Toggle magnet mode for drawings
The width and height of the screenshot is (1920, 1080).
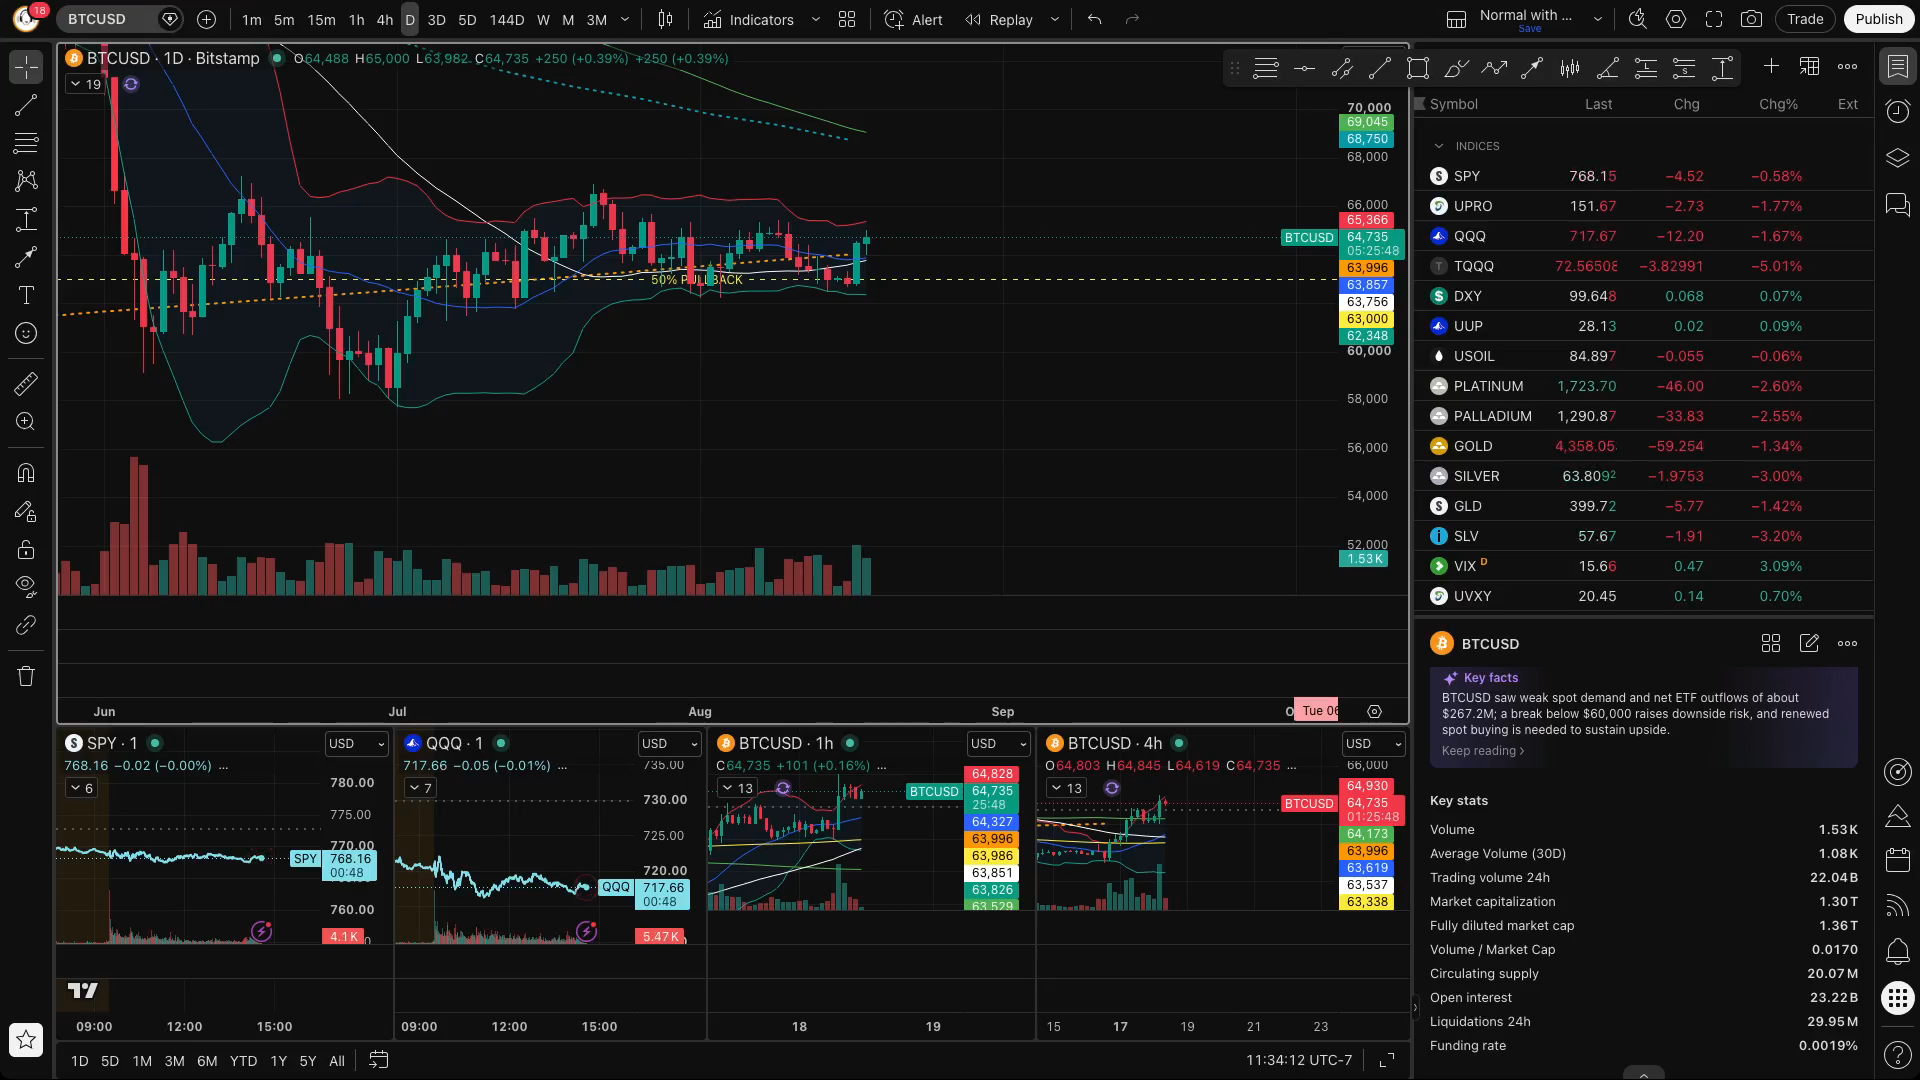(x=26, y=473)
